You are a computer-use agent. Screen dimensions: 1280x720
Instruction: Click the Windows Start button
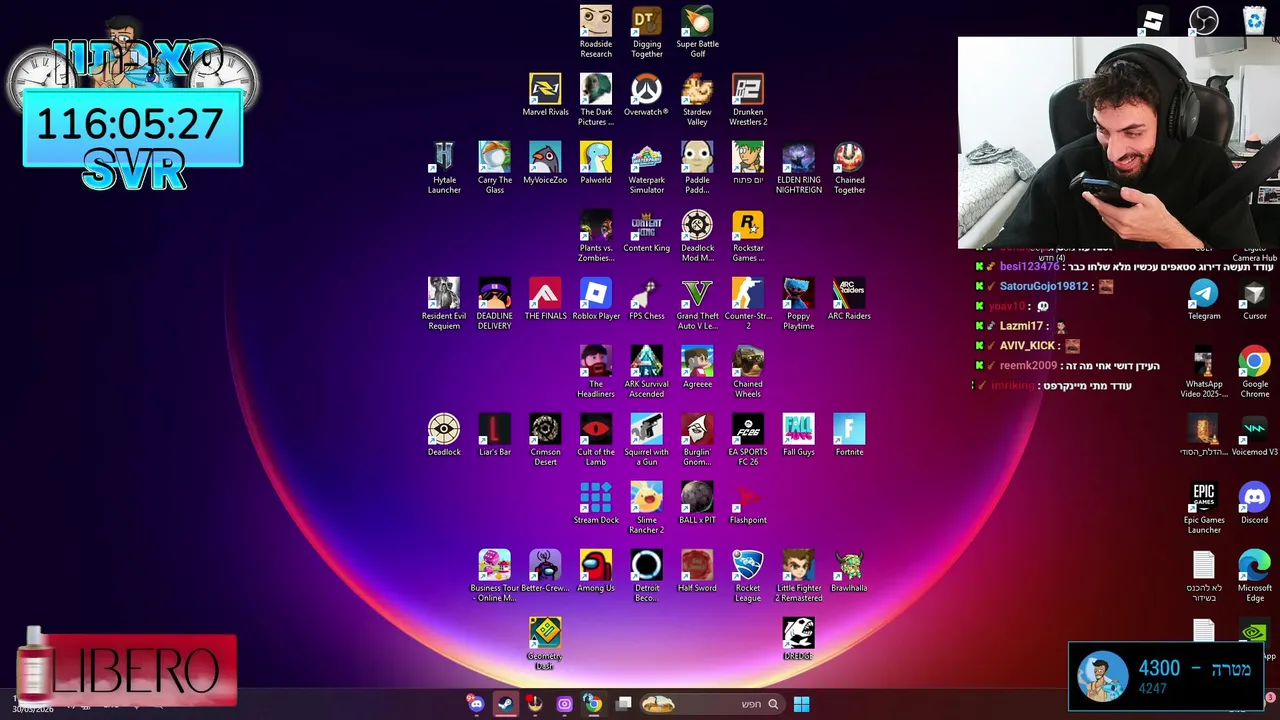801,704
